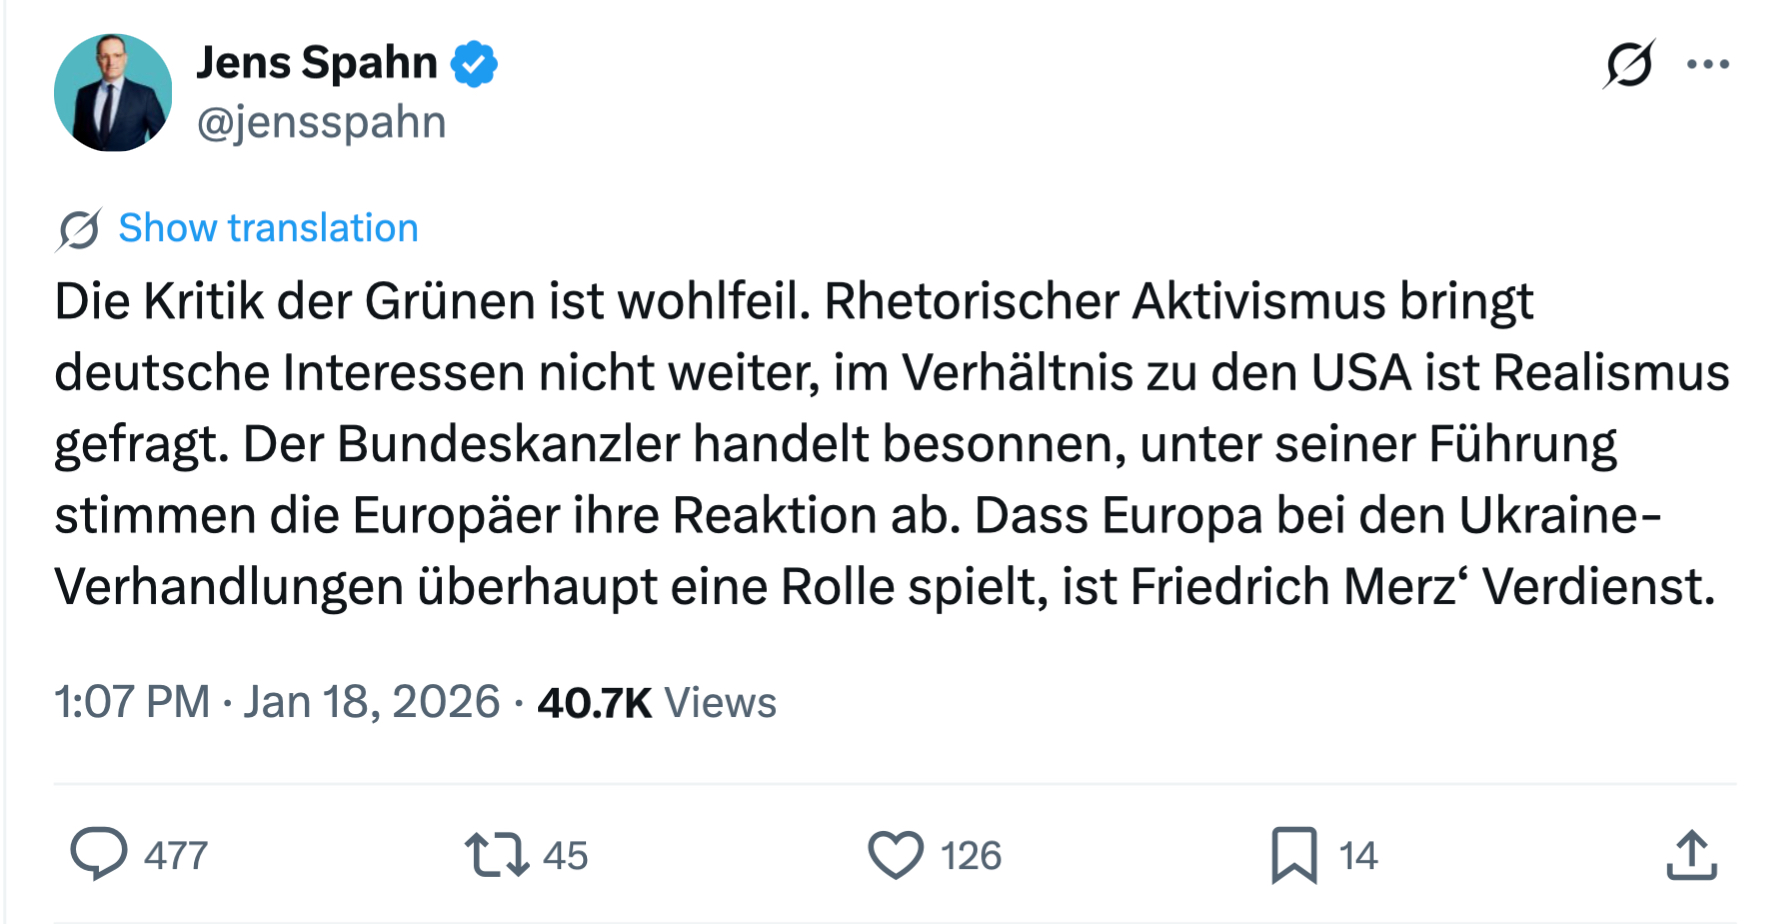Open the @jensspahn handle link
1778x924 pixels.
pyautogui.click(x=321, y=123)
